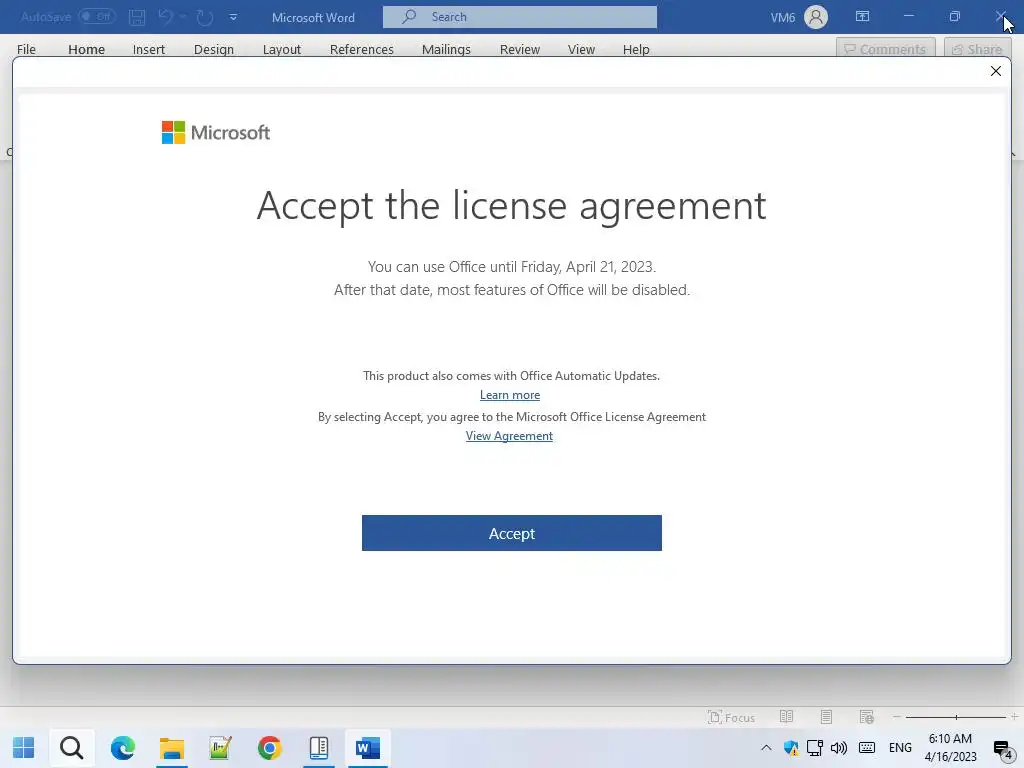The height and width of the screenshot is (768, 1024).
Task: Launch Google Chrome from taskbar
Action: (269, 748)
